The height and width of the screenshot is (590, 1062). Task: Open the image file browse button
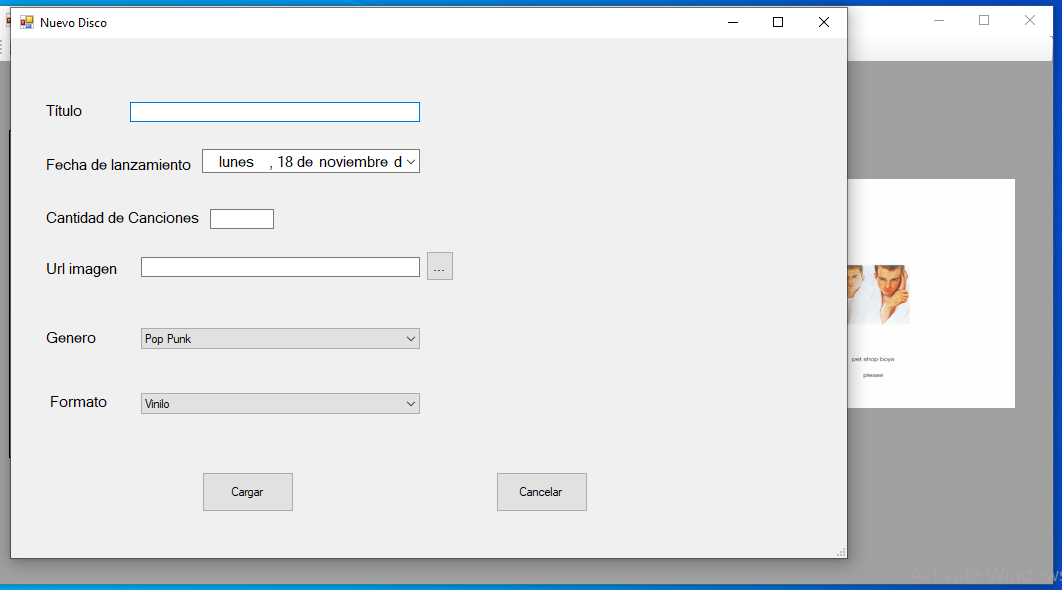[439, 266]
